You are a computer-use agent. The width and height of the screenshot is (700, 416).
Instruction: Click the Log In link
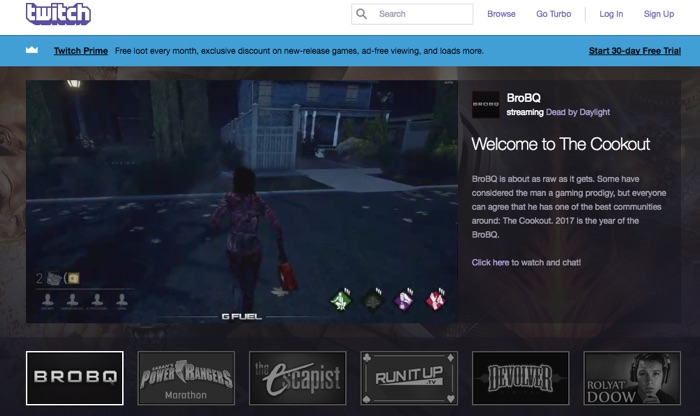(611, 14)
